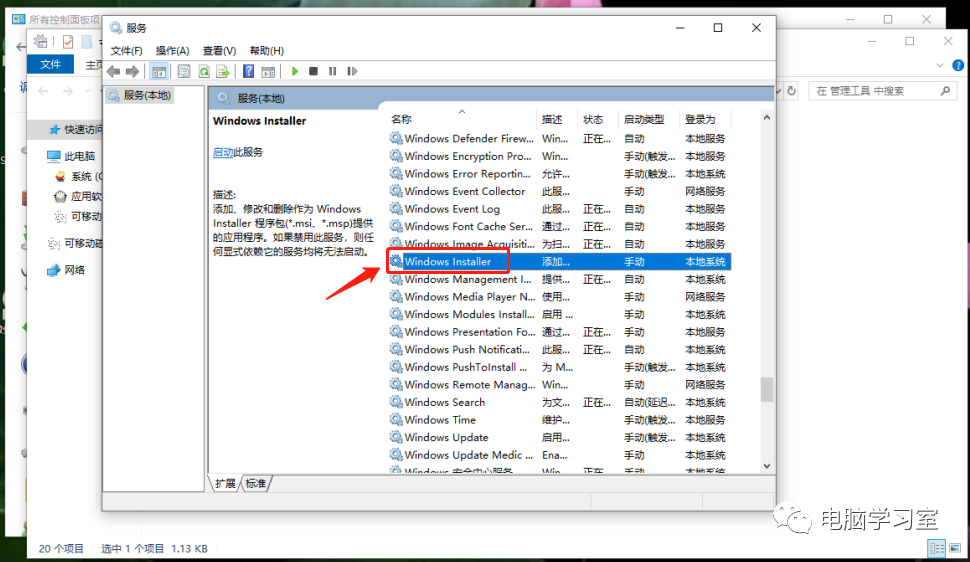Select the Windows Event Collector service

(559, 191)
